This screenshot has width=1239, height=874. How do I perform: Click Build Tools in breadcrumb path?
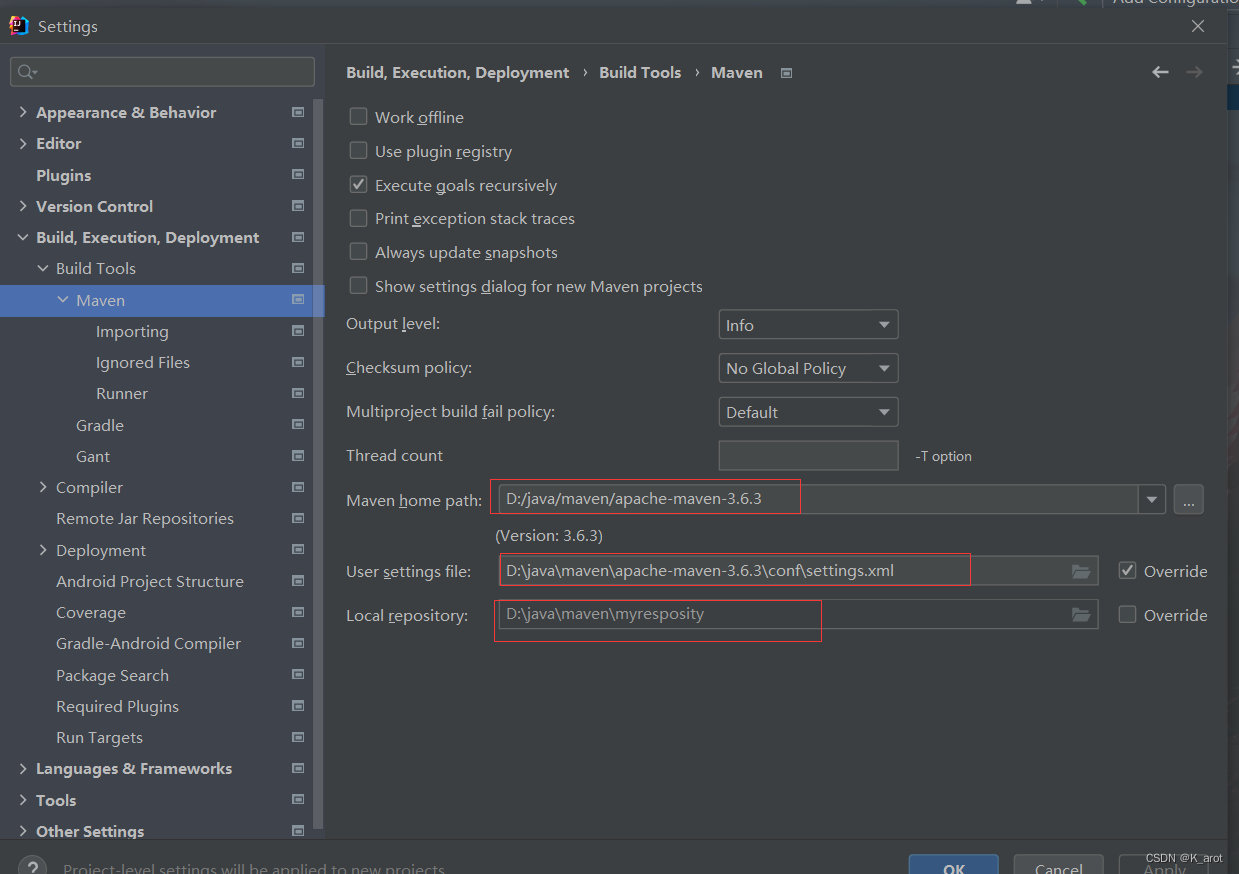tap(640, 73)
